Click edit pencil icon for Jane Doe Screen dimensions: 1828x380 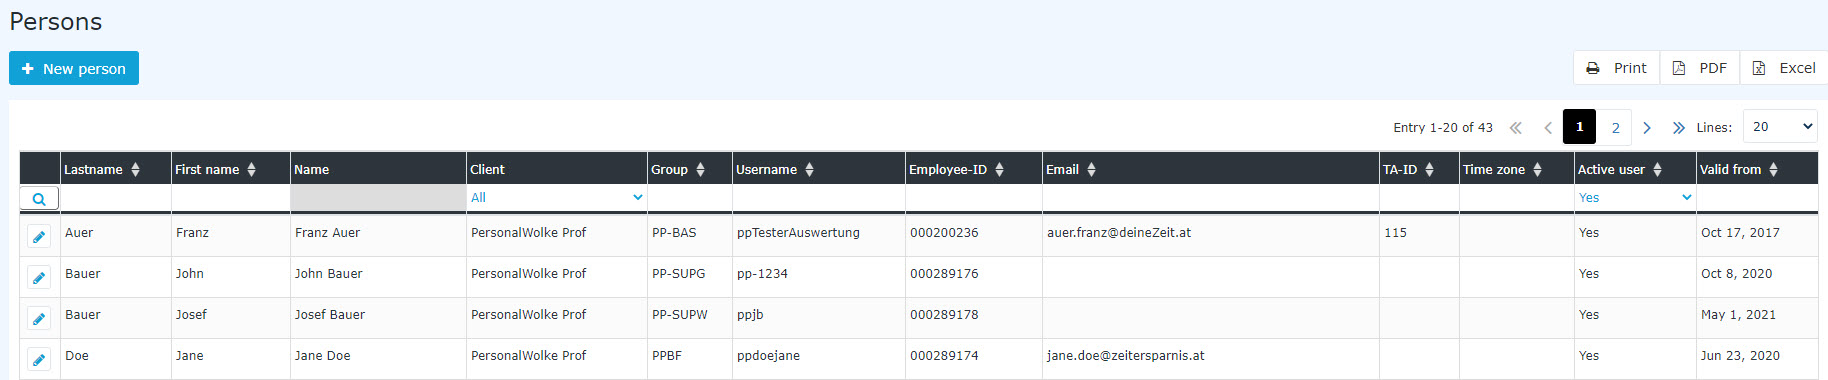[39, 359]
